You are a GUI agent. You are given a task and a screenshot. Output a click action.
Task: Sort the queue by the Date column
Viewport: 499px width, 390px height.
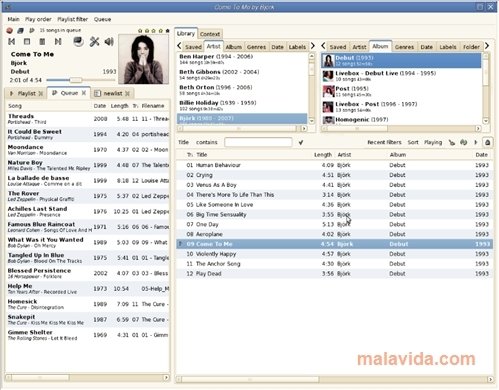100,106
